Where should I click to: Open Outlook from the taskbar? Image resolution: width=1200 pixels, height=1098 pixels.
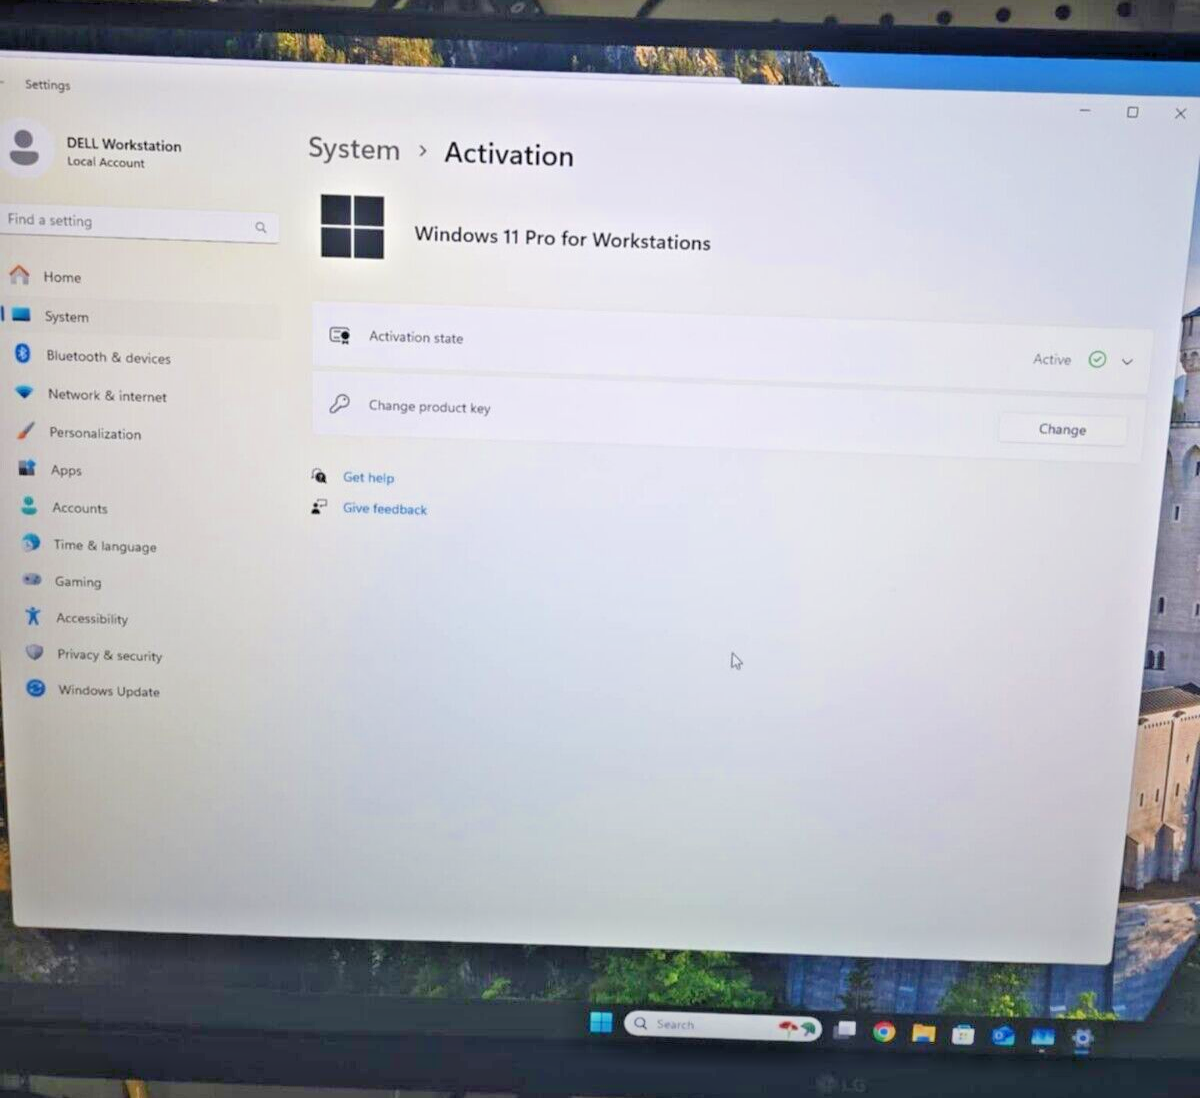pyautogui.click(x=1003, y=1036)
